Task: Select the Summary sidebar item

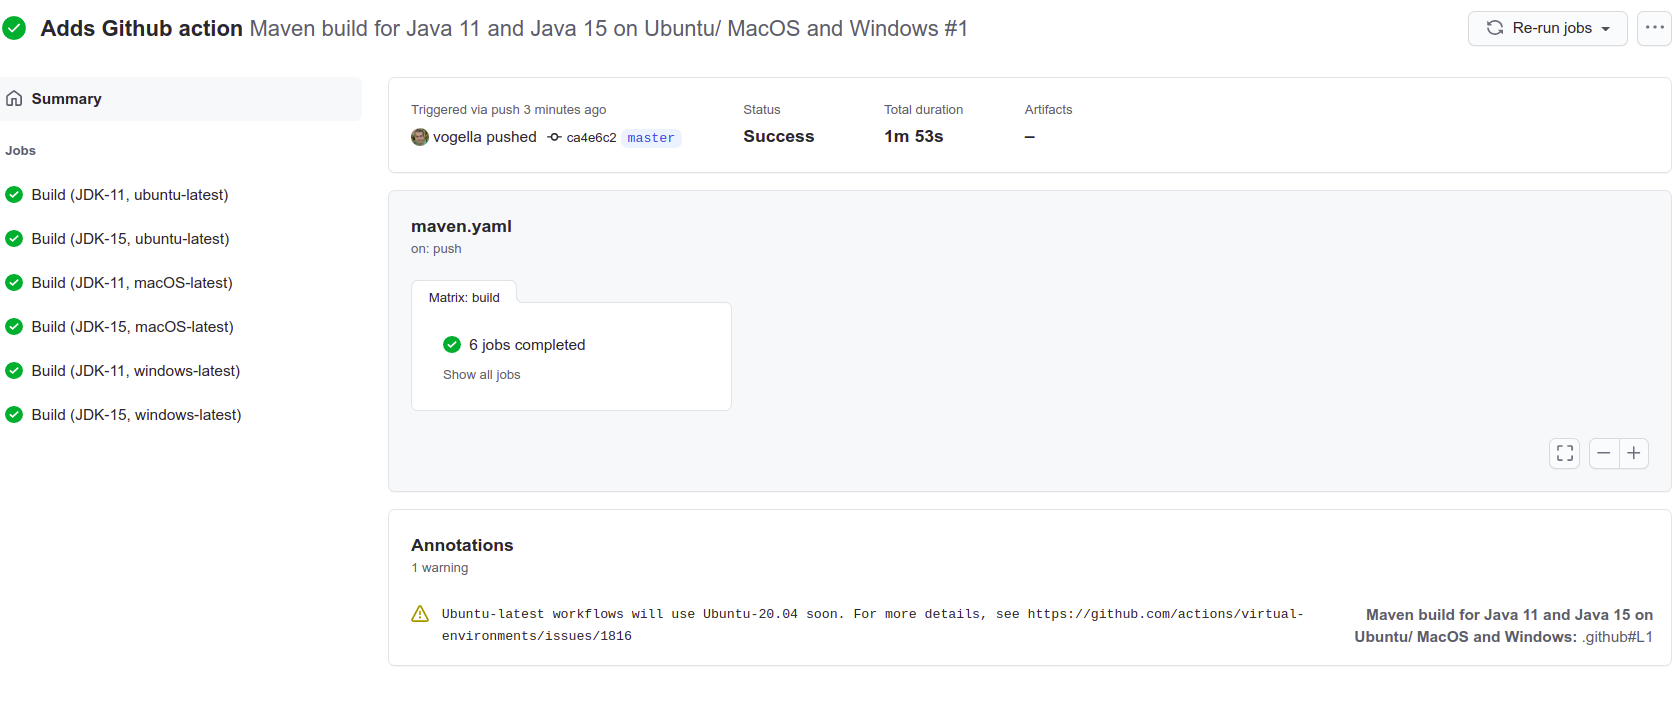Action: (x=181, y=99)
